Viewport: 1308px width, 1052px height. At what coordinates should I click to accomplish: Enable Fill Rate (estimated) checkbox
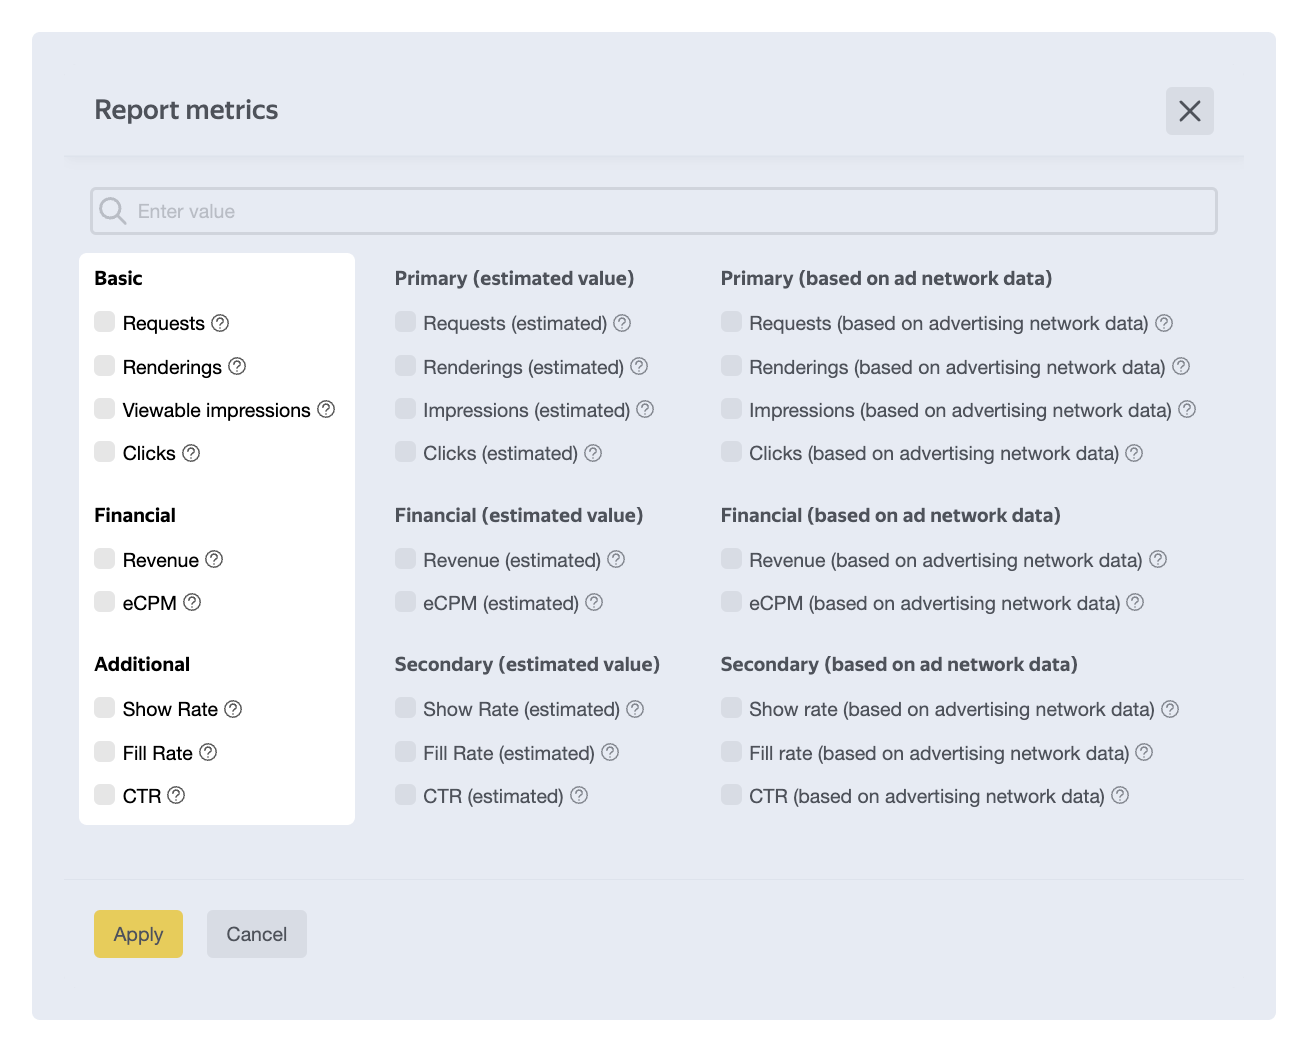point(405,752)
